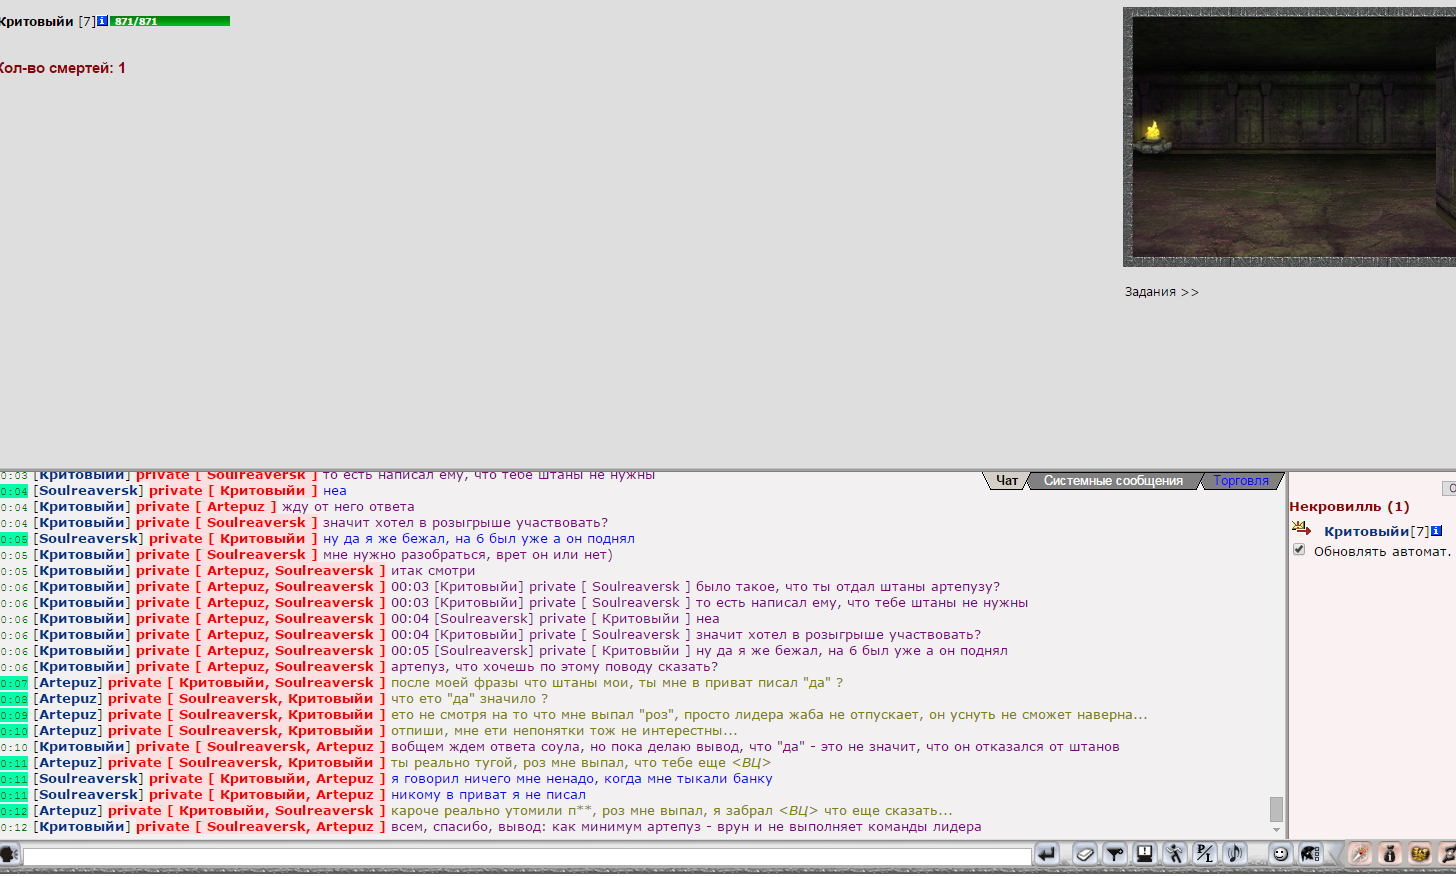Click the crossed tools icon at toolbar's end
1456x877 pixels.
coord(1447,854)
